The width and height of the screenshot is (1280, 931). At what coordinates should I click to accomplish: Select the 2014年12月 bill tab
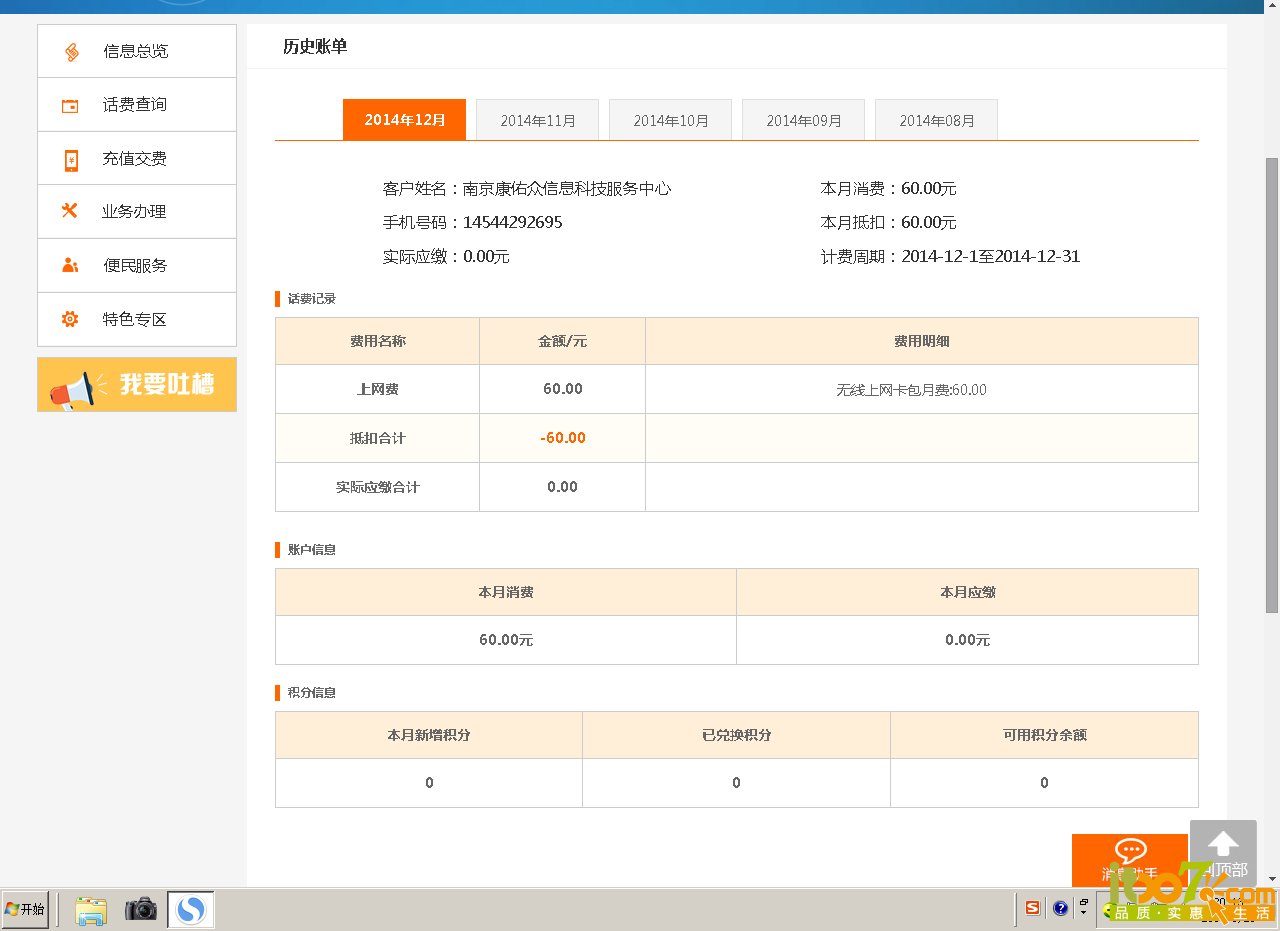pos(404,120)
